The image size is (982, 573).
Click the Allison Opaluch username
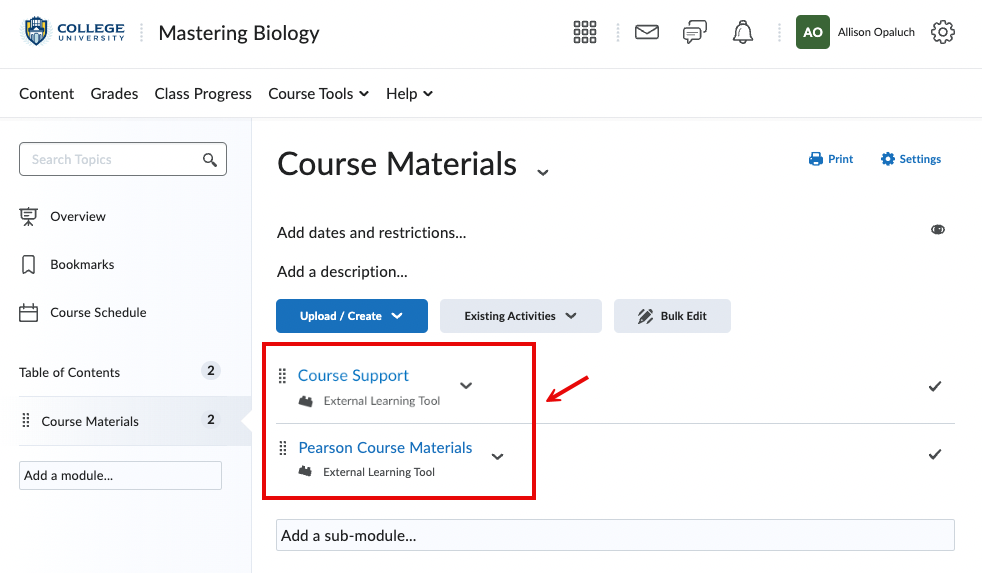click(x=876, y=32)
